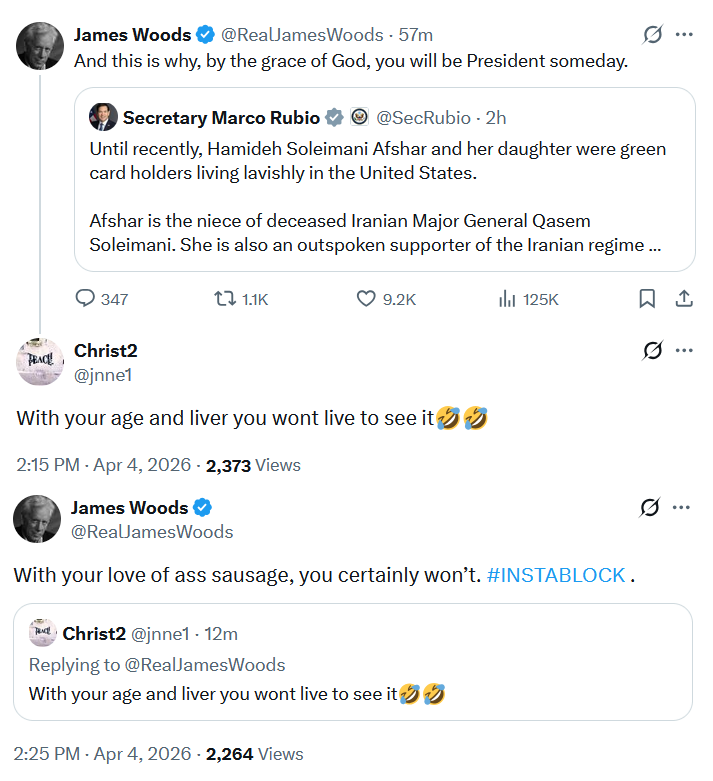The width and height of the screenshot is (713, 781).
Task: Click Grok icon on Christ2 tweet
Action: point(652,351)
